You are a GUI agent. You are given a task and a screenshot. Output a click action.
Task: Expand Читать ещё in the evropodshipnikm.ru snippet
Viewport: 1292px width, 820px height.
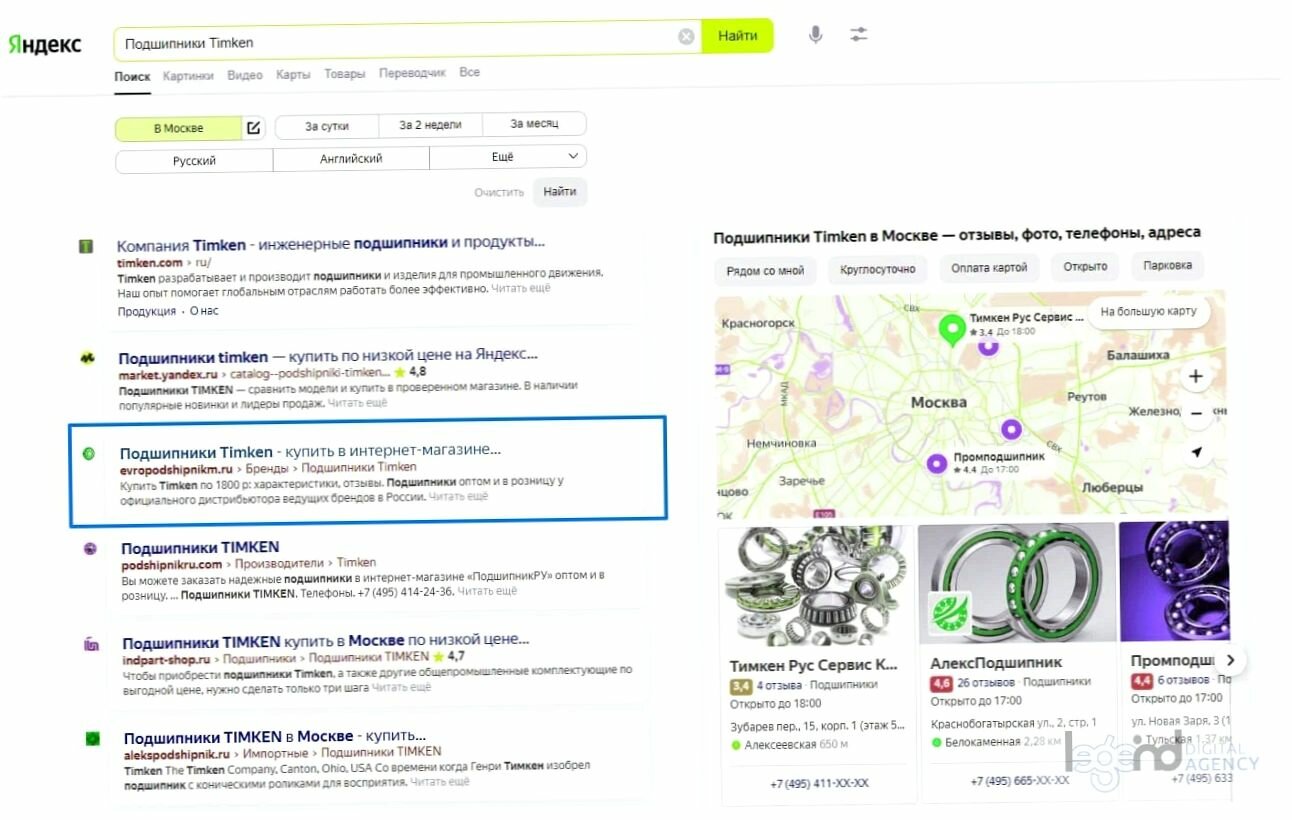[x=459, y=496]
